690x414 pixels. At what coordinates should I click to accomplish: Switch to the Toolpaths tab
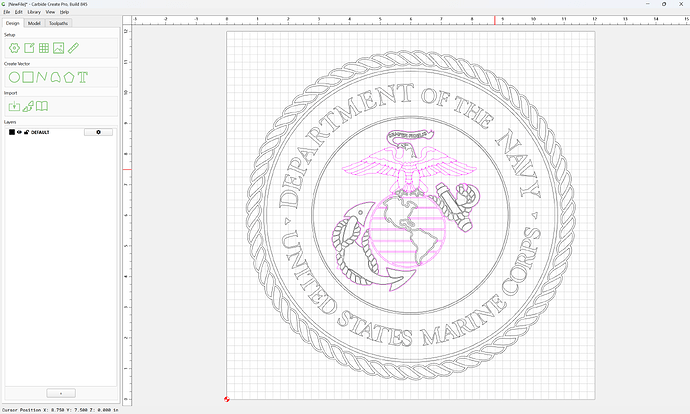point(59,23)
